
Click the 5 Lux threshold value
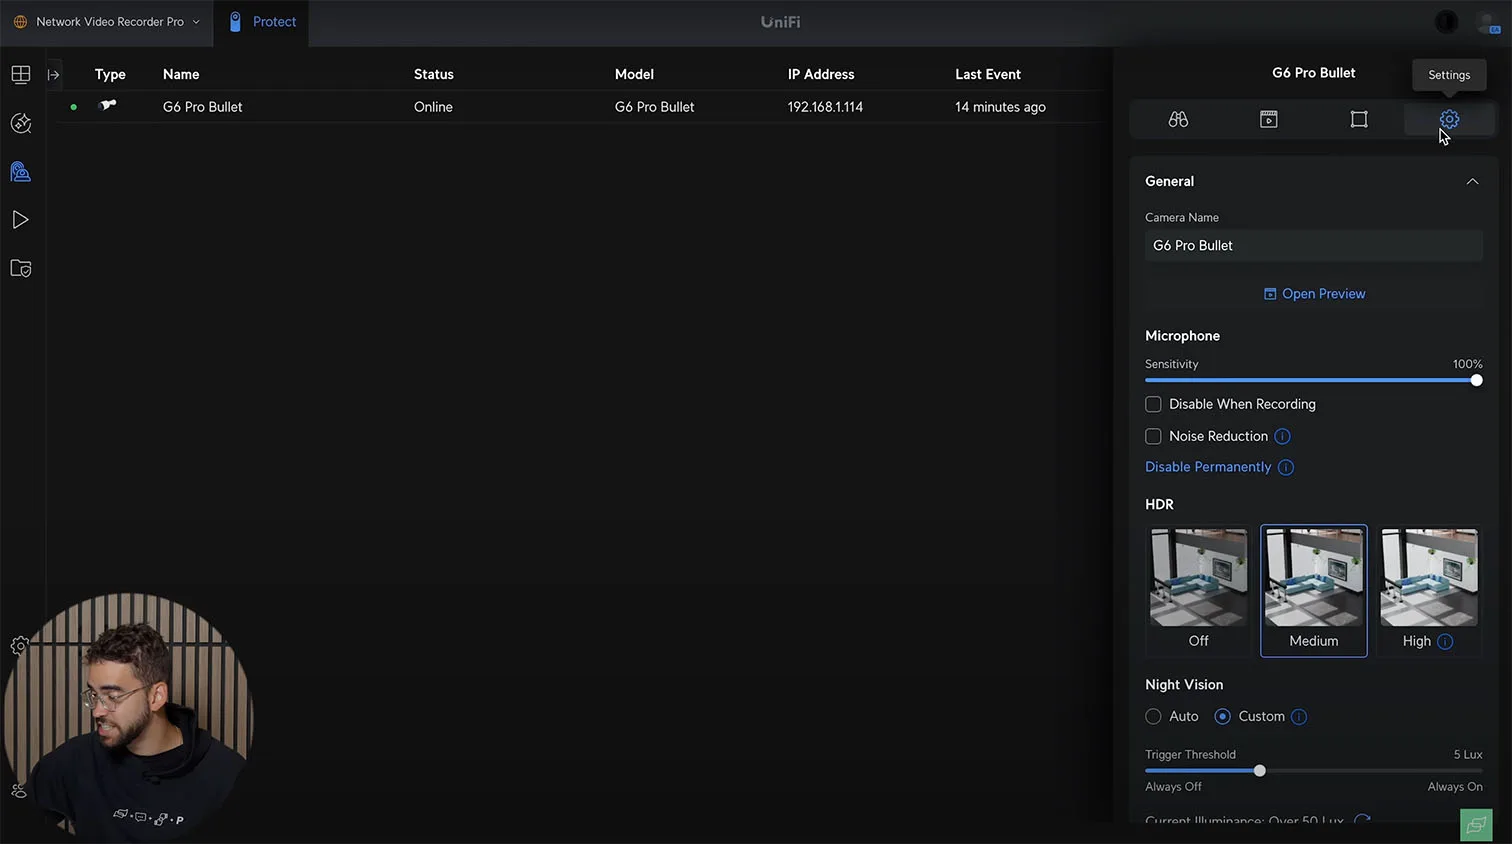(x=1468, y=755)
